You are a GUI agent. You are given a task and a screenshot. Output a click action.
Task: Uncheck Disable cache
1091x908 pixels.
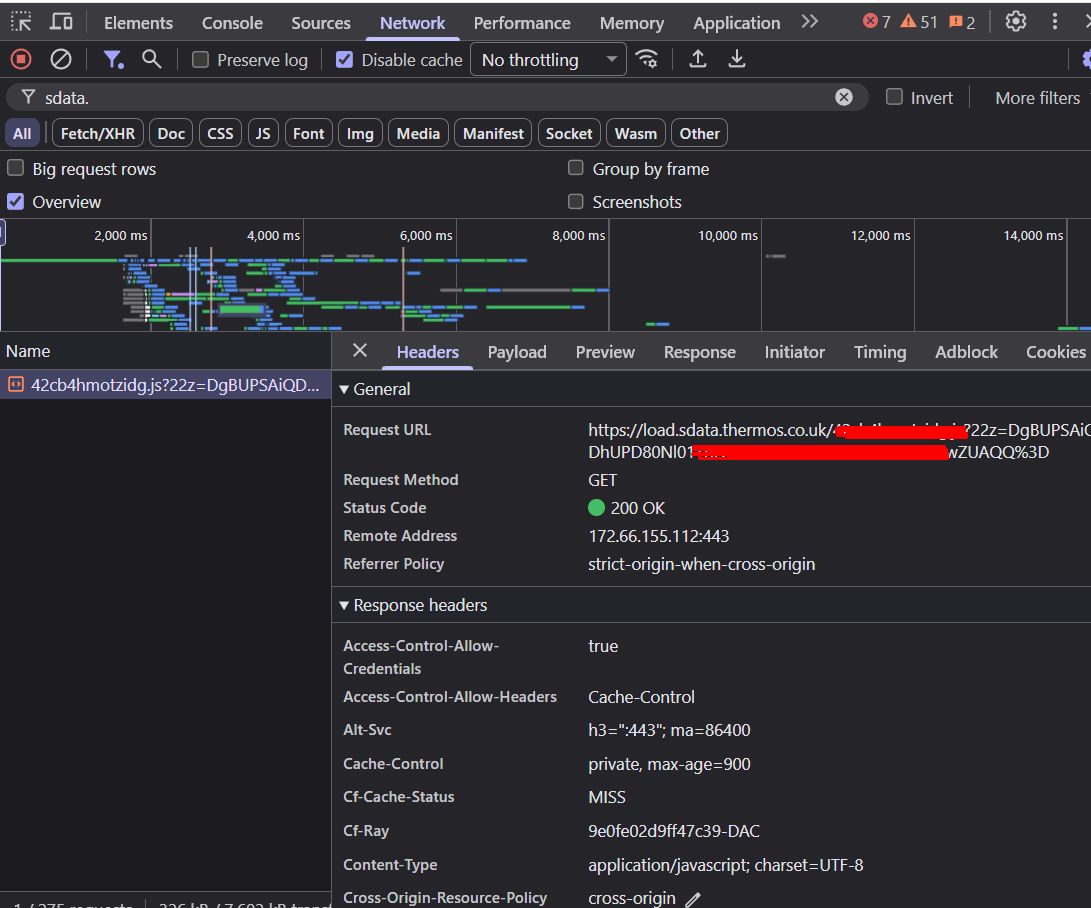pyautogui.click(x=344, y=60)
